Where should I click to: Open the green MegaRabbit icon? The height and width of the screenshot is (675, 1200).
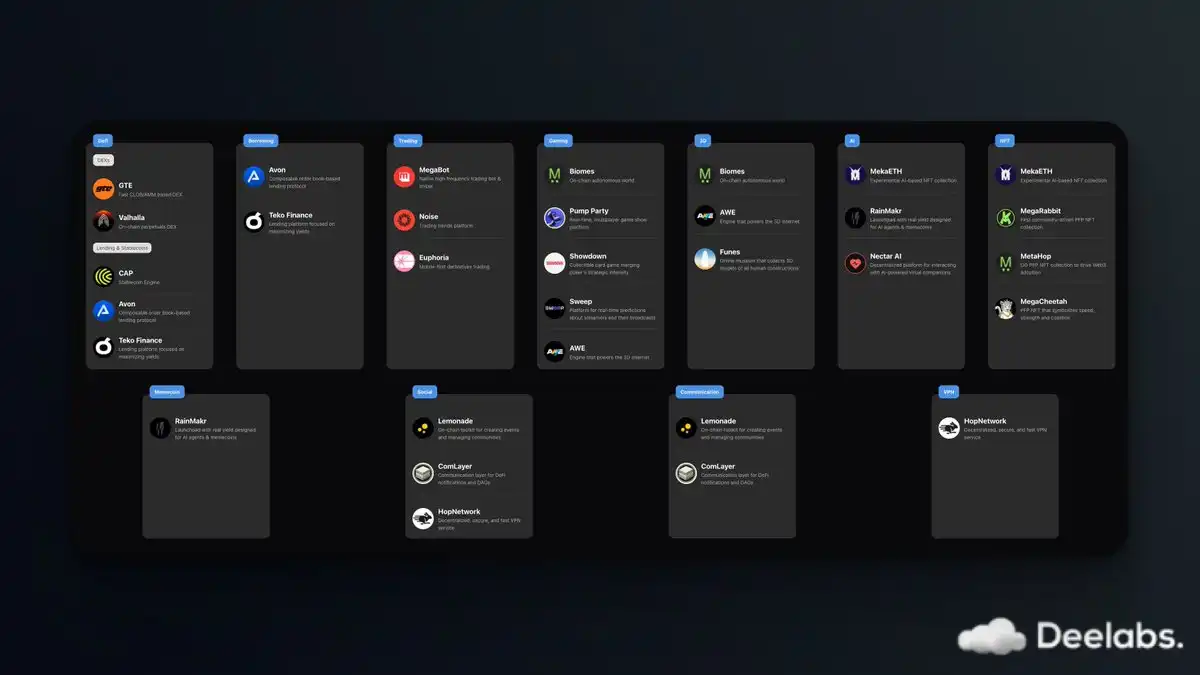[x=1005, y=217]
